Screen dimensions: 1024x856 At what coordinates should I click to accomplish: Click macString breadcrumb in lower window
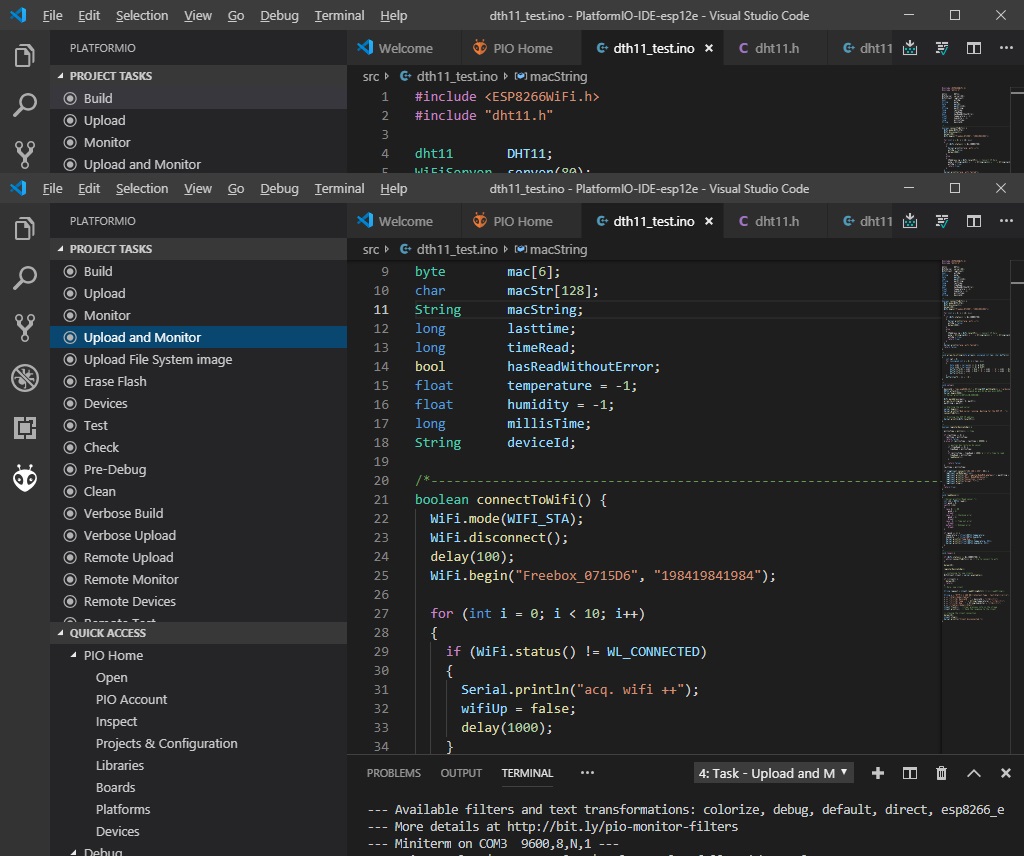tap(551, 249)
